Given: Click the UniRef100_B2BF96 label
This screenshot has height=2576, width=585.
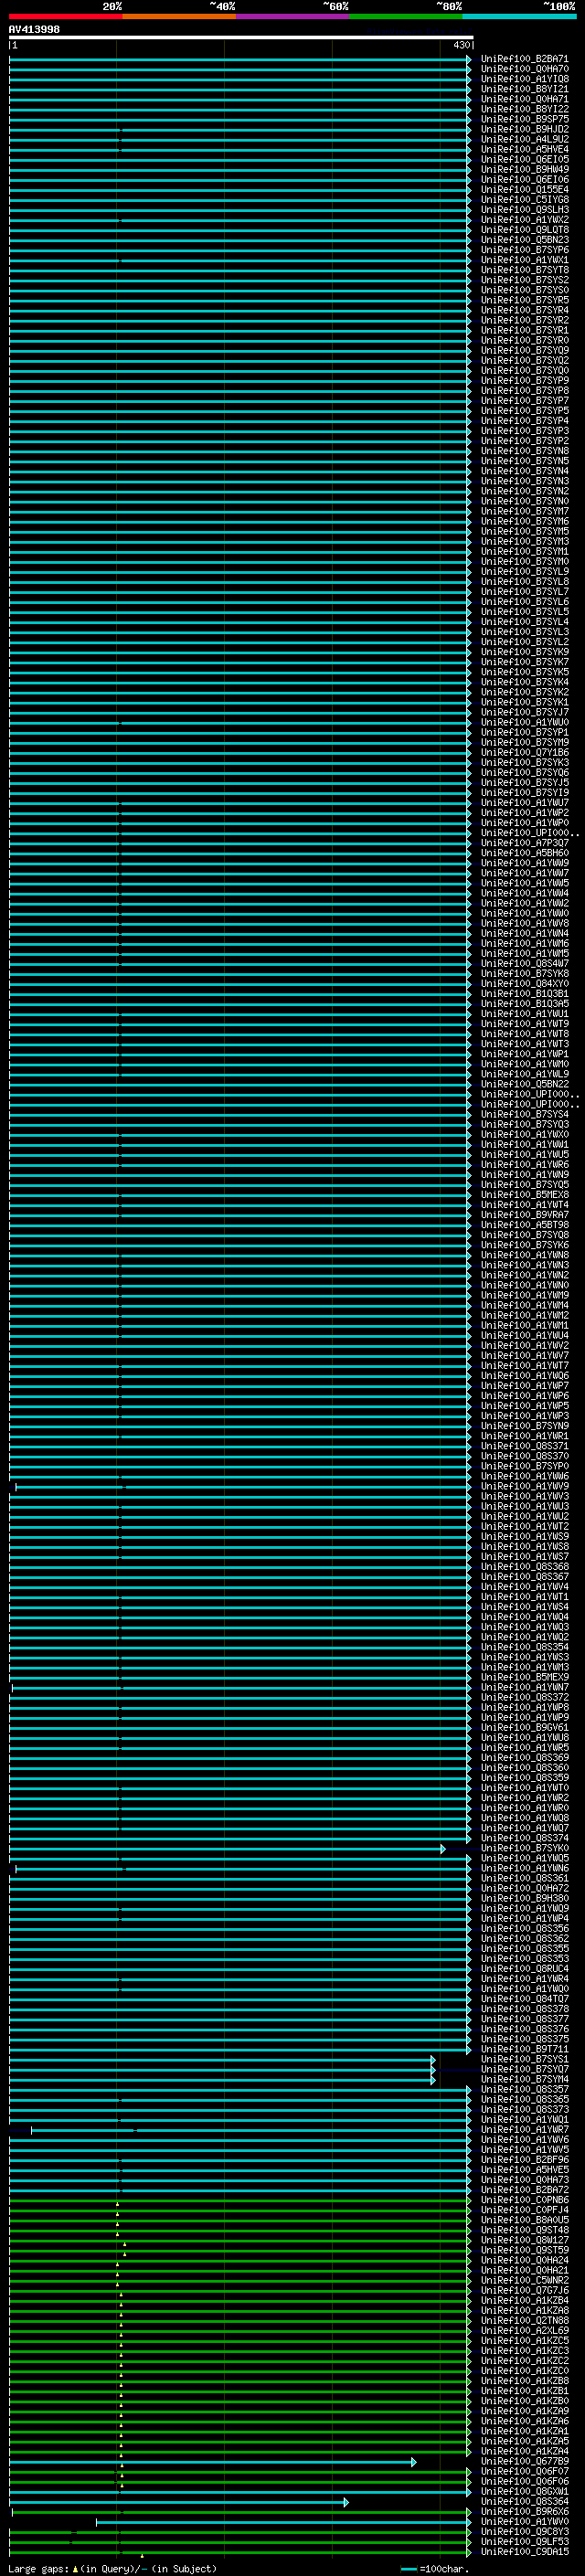Looking at the screenshot, I should tap(525, 2159).
